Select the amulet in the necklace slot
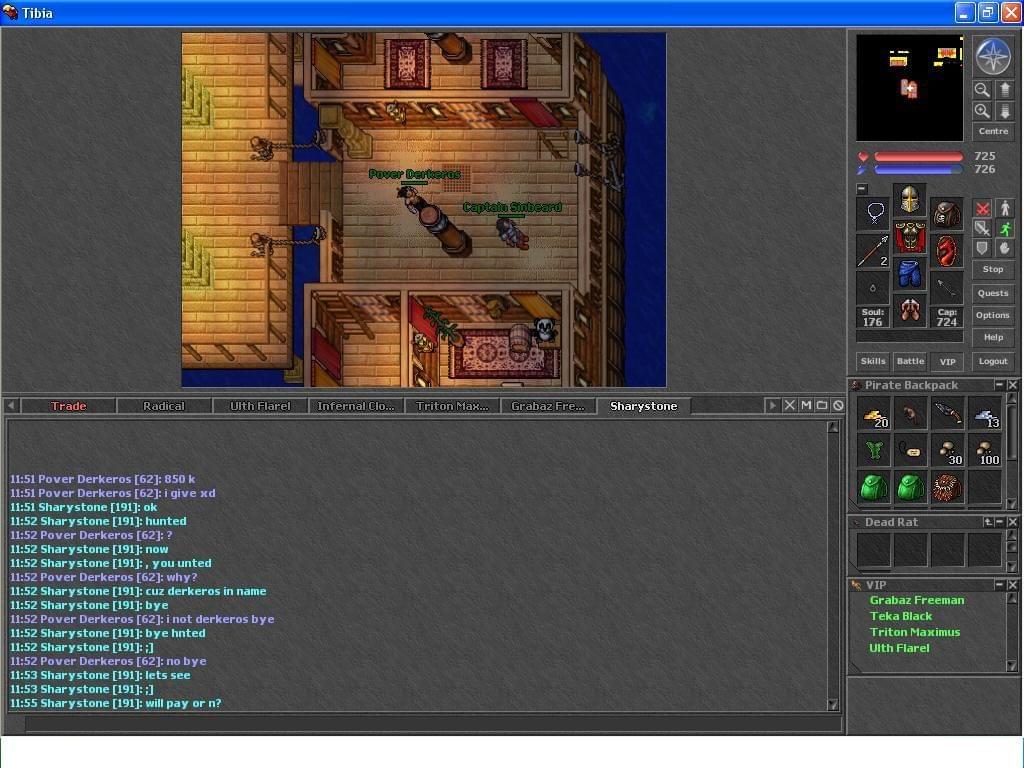 click(x=873, y=213)
